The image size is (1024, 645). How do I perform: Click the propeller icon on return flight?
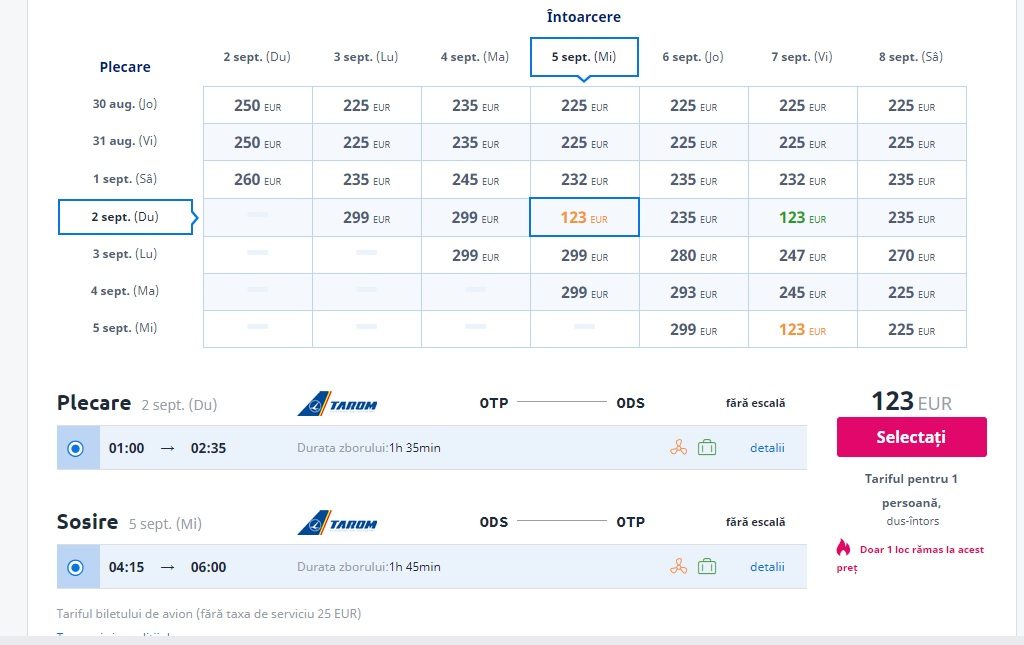(679, 567)
